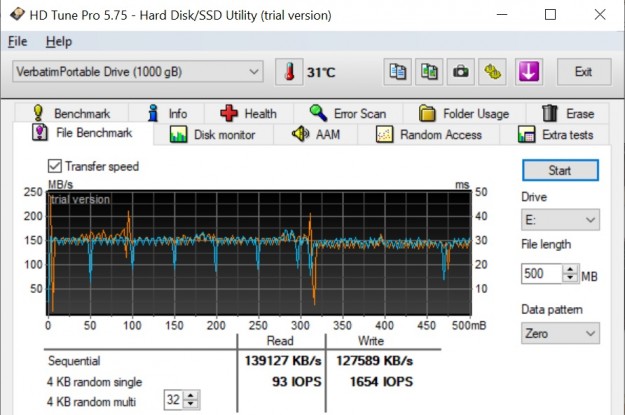Open the Help menu

[59, 42]
